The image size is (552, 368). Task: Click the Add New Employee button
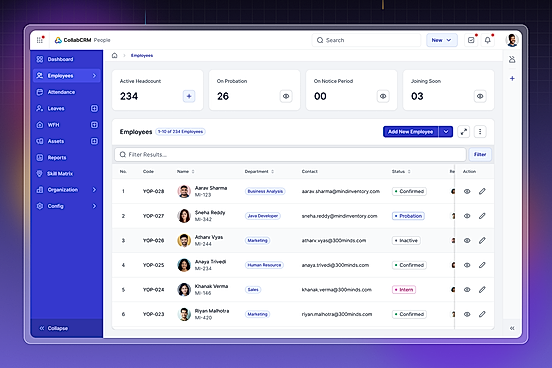410,132
